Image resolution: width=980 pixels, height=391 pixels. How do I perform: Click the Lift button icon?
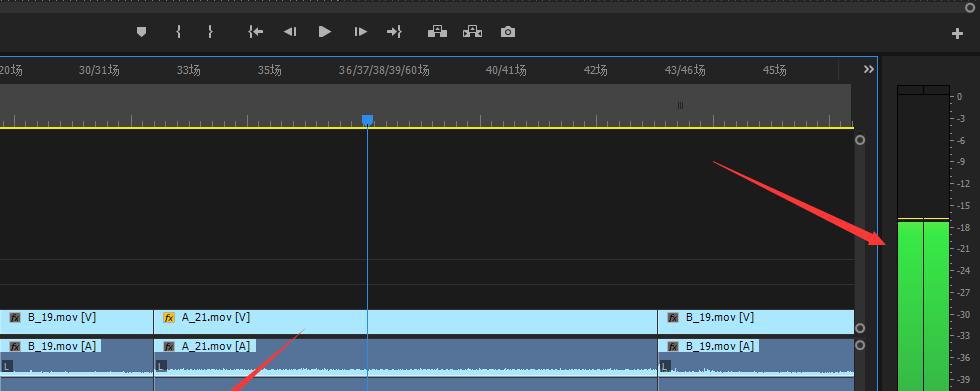tap(437, 32)
